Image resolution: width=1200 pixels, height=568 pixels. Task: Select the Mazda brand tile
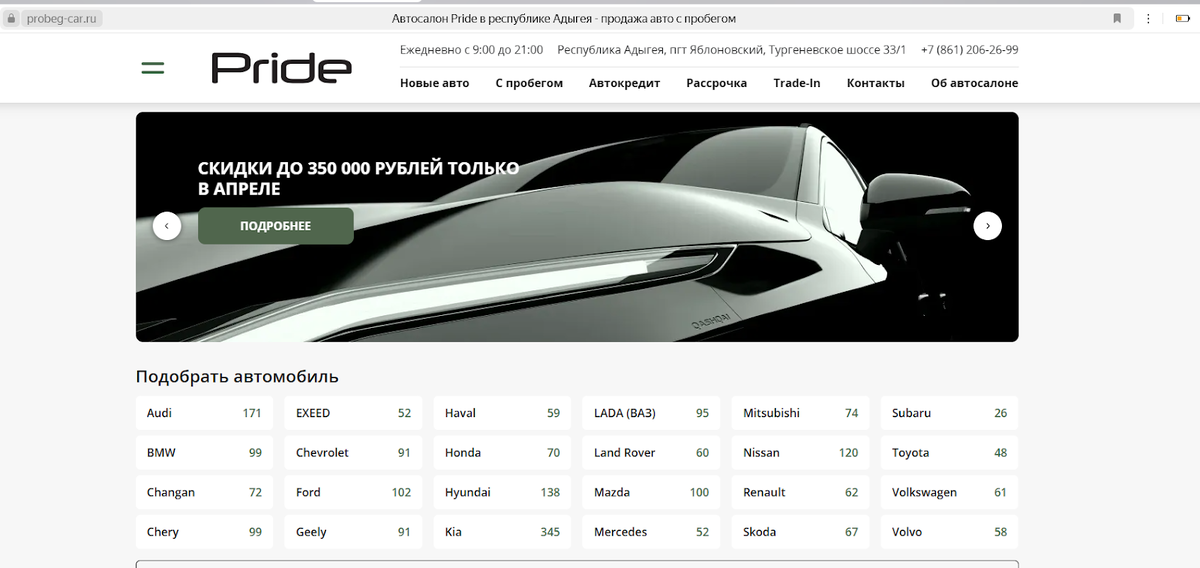click(651, 492)
